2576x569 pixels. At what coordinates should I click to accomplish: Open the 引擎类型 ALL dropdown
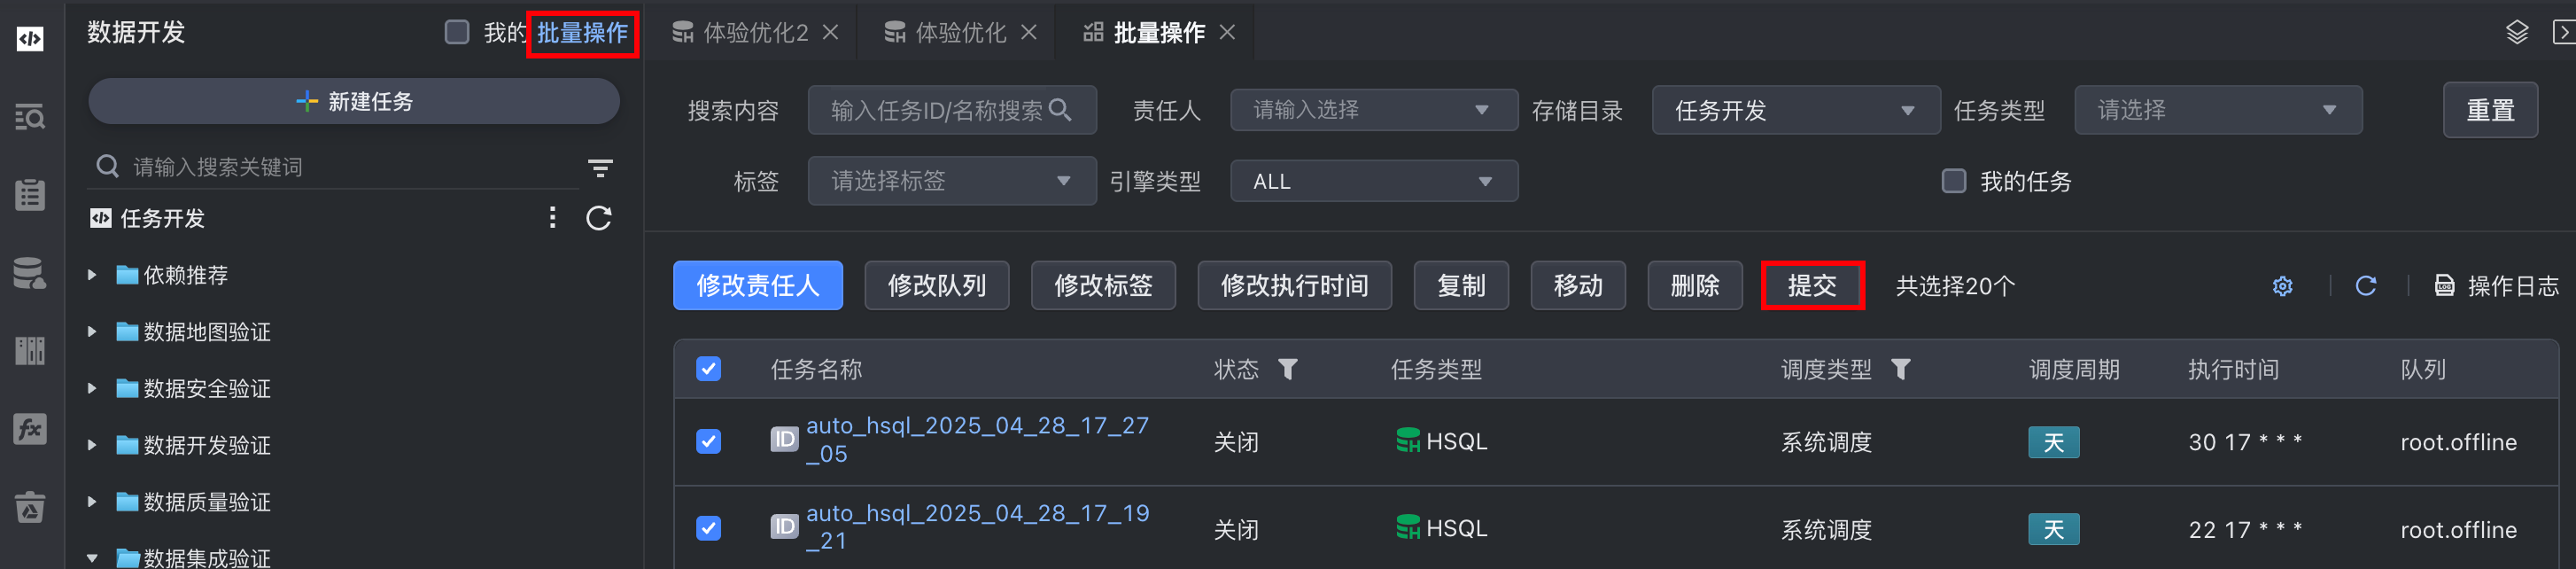tap(1373, 182)
